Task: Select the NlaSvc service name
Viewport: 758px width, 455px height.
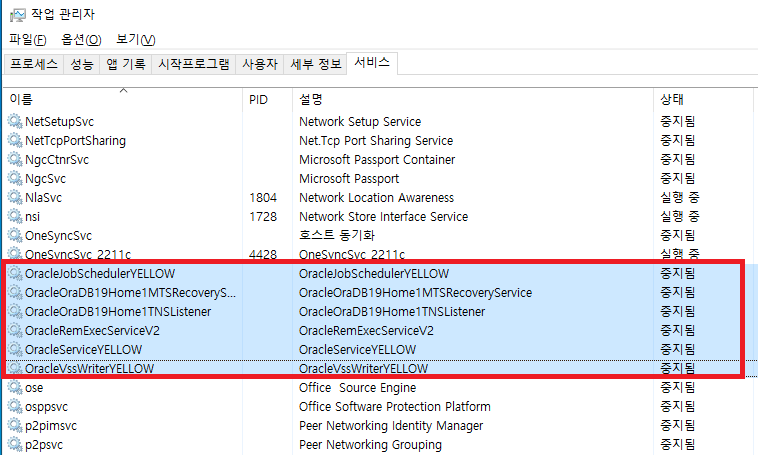Action: 44,198
